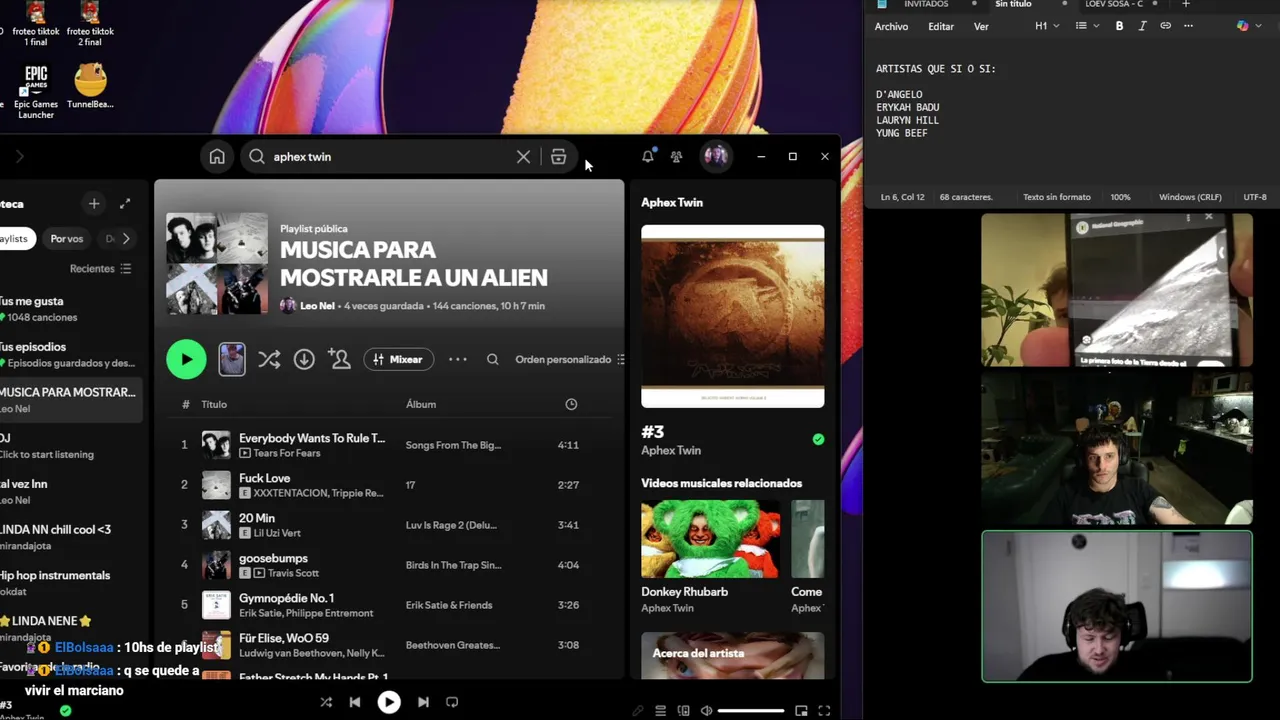Mute with the volume speaker icon
The height and width of the screenshot is (720, 1280).
707,711
